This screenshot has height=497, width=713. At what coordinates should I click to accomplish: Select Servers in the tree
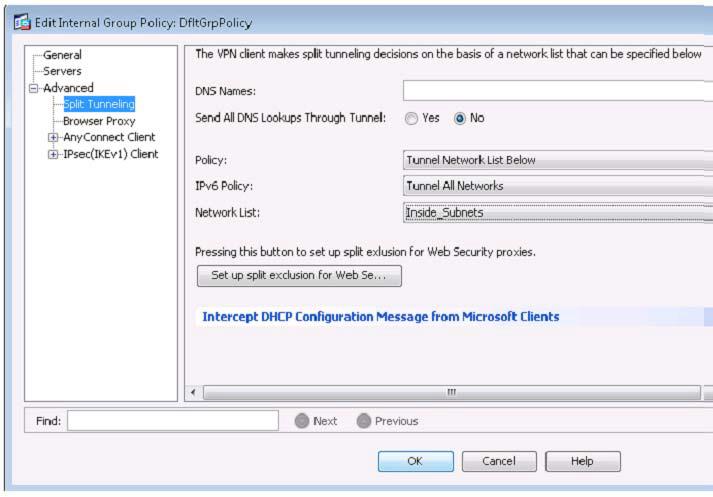coord(62,71)
